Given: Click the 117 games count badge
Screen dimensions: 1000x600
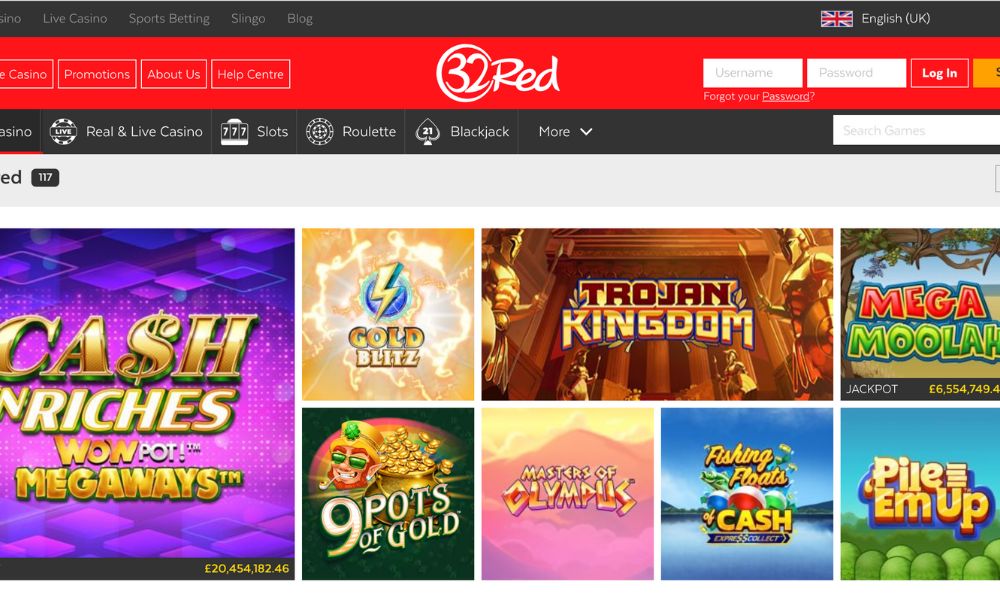Looking at the screenshot, I should (x=45, y=177).
